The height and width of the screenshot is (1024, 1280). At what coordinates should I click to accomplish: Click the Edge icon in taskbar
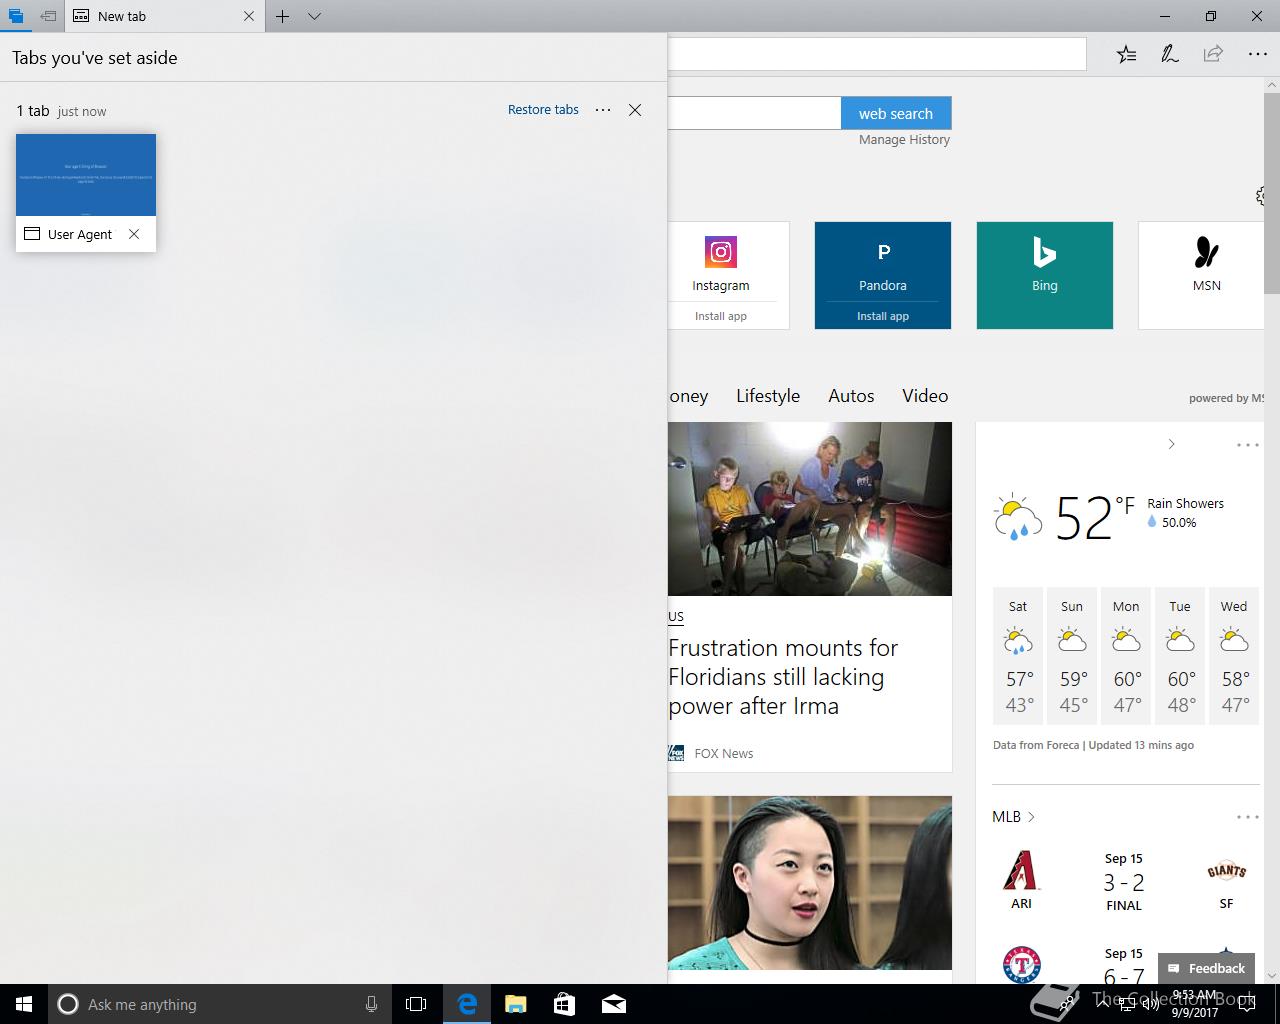467,1004
